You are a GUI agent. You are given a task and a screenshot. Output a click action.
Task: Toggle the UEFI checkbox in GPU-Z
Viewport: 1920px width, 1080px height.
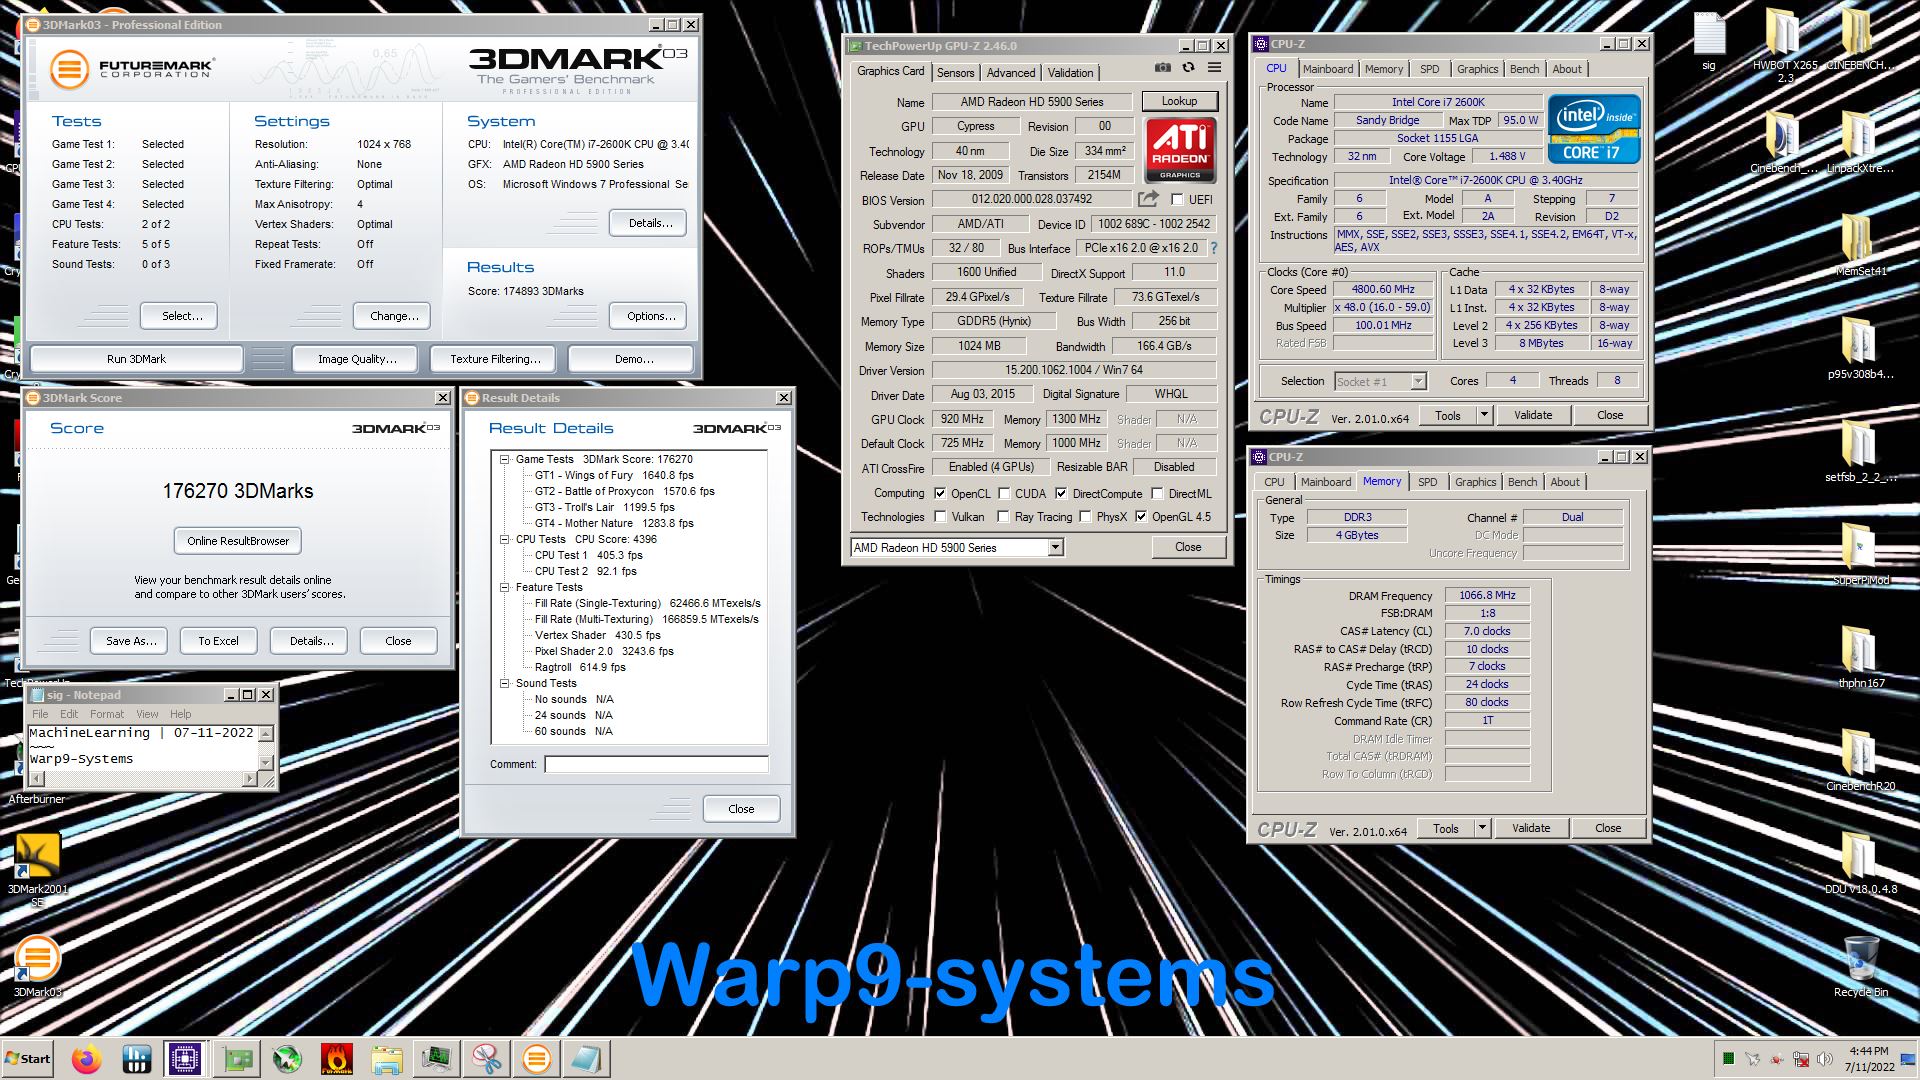click(x=1177, y=199)
